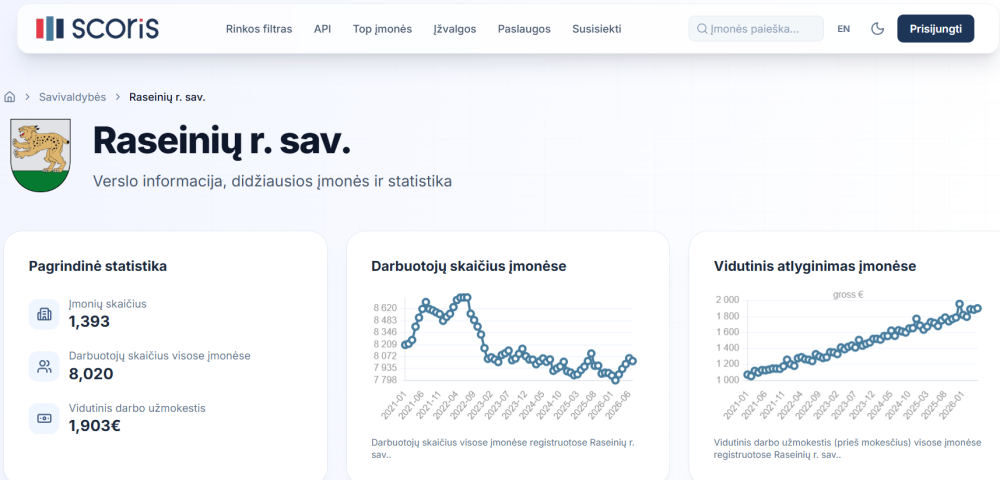Click Darbuotojų skaičius visose įmonėse label
This screenshot has width=1000, height=480.
(159, 356)
